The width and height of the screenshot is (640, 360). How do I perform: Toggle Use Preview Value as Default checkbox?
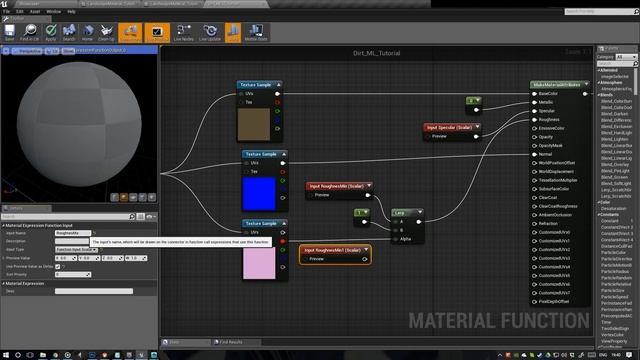[x=58, y=266]
